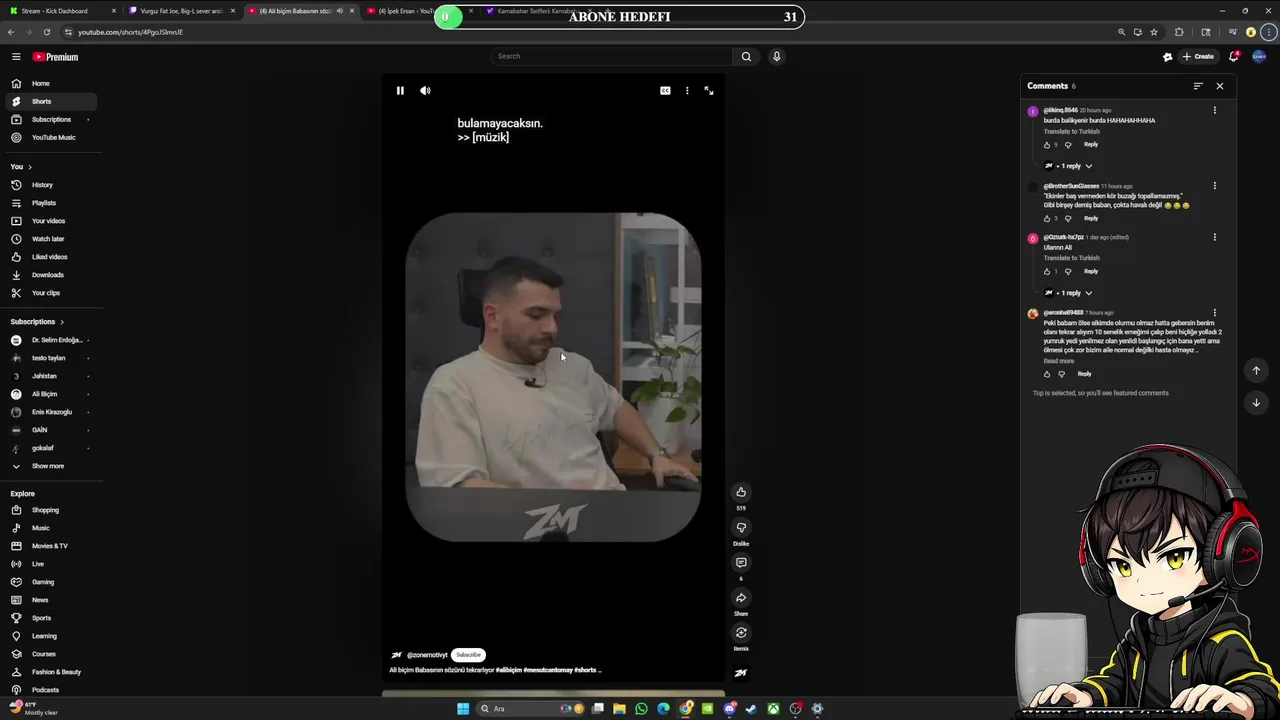1280x720 pixels.
Task: Subscribe to @zonemotivyt channel
Action: (468, 655)
